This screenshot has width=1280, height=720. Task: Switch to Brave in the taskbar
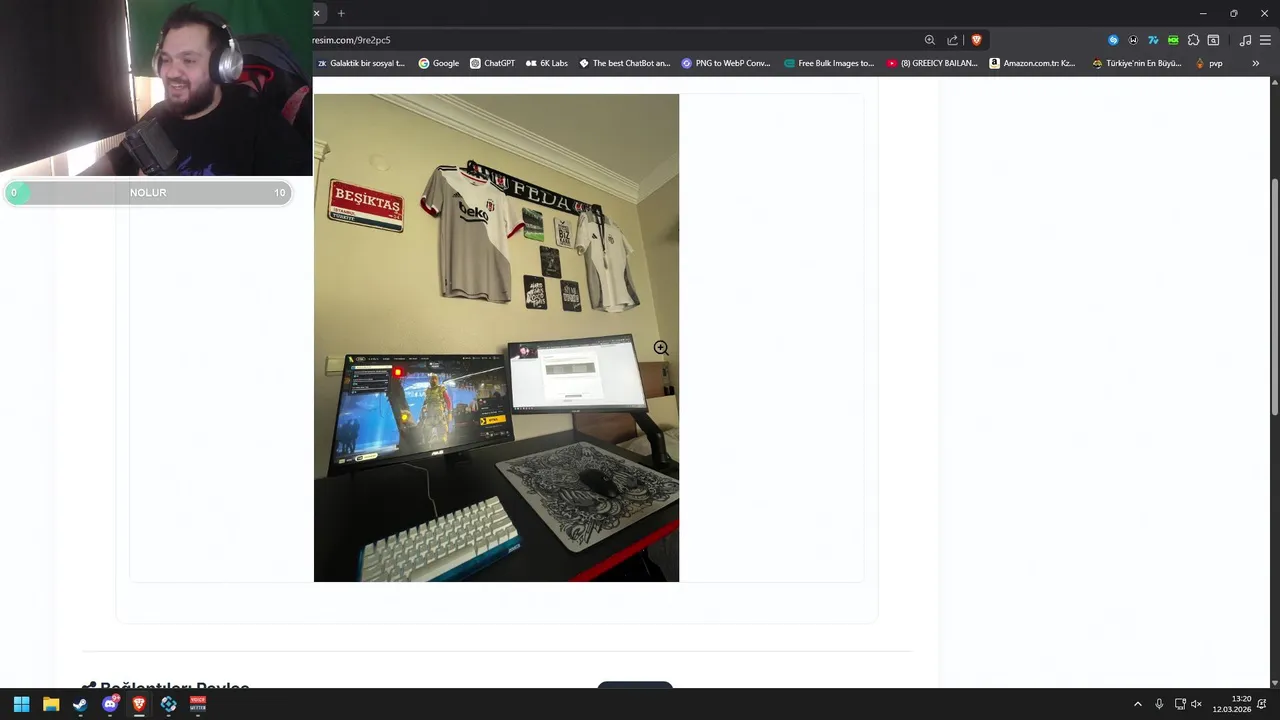pos(139,704)
